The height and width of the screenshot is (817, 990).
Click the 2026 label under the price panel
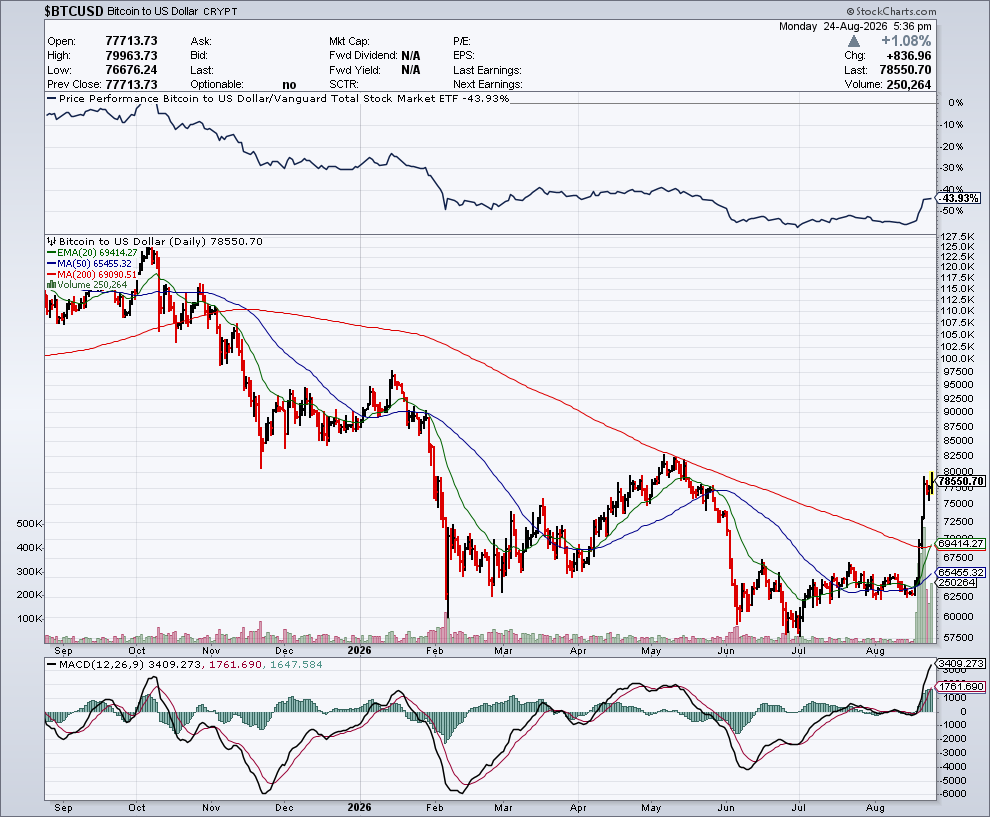coord(360,650)
